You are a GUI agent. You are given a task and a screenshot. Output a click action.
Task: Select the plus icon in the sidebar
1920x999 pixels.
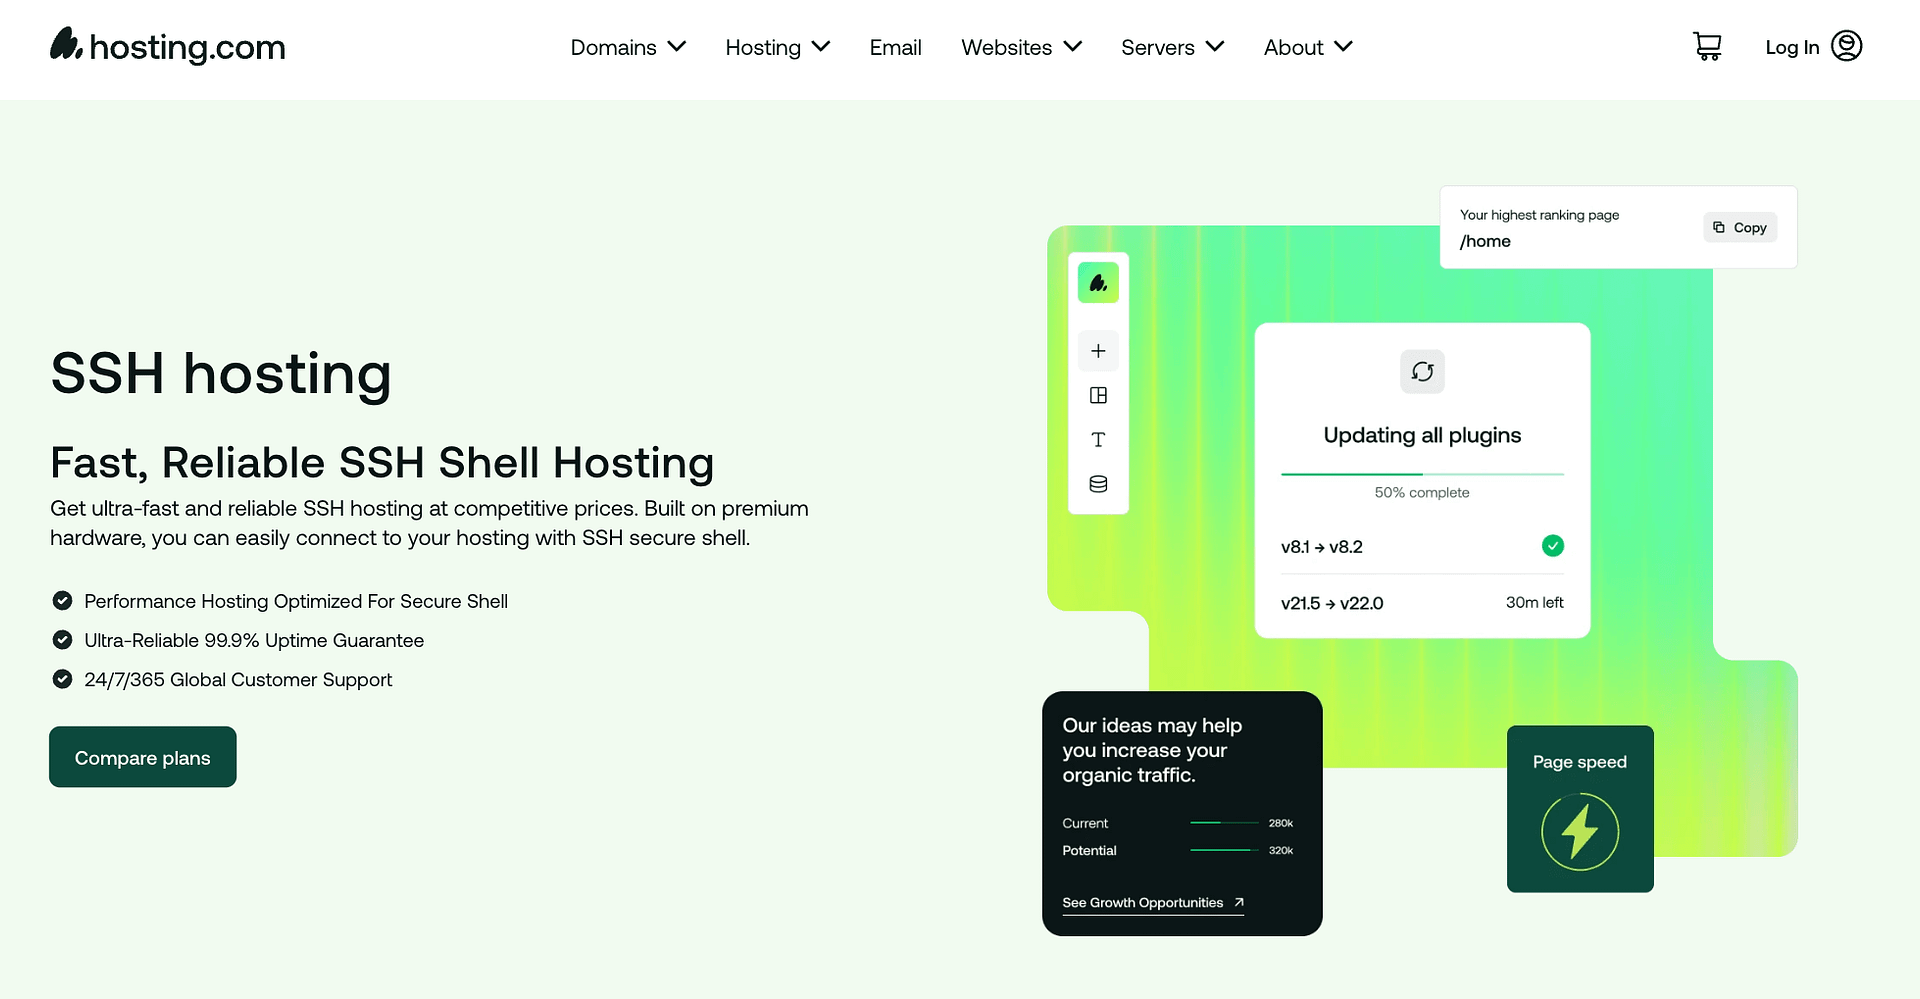1098,351
